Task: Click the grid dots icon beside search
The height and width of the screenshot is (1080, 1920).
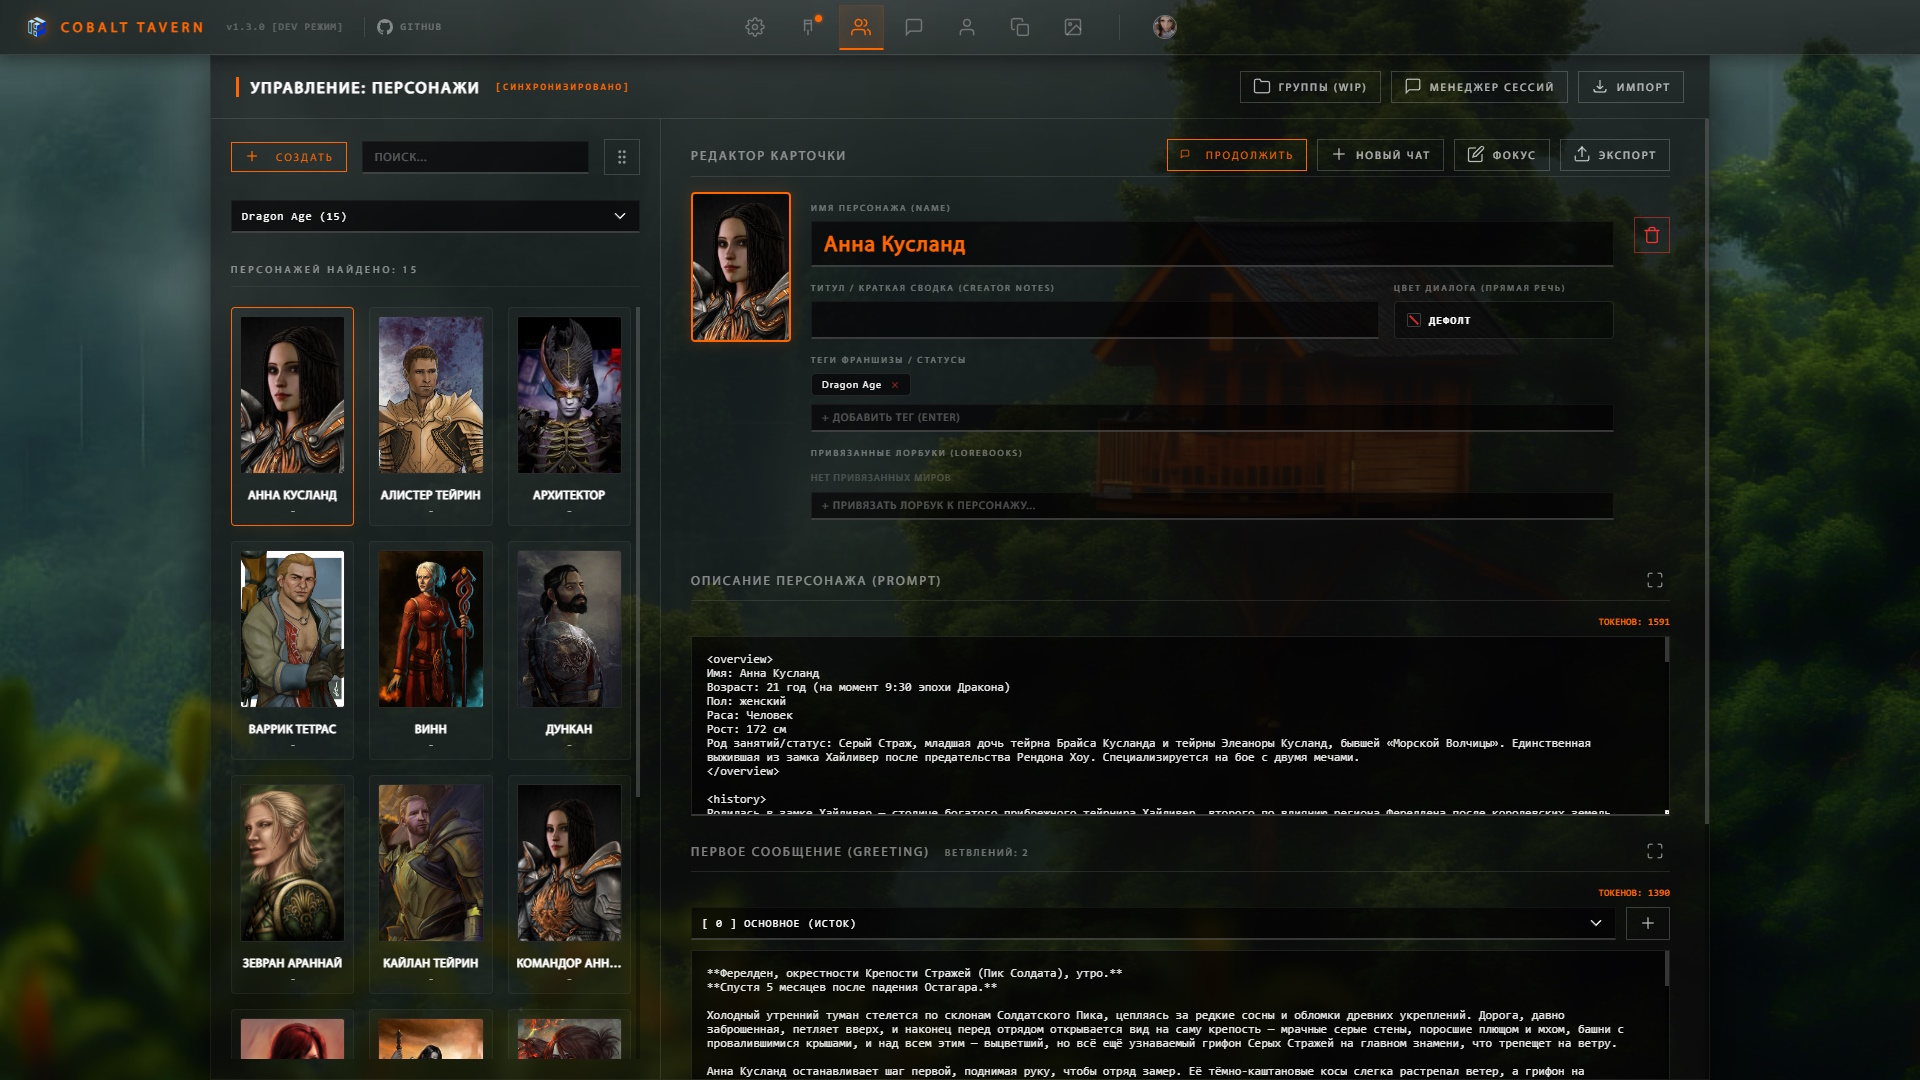Action: 622,157
